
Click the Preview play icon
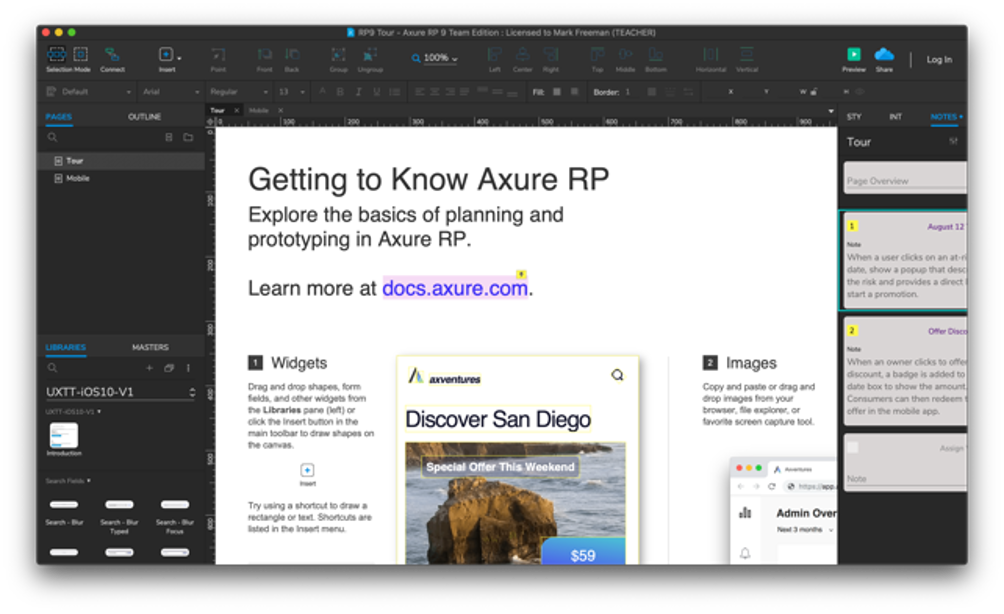point(853,55)
